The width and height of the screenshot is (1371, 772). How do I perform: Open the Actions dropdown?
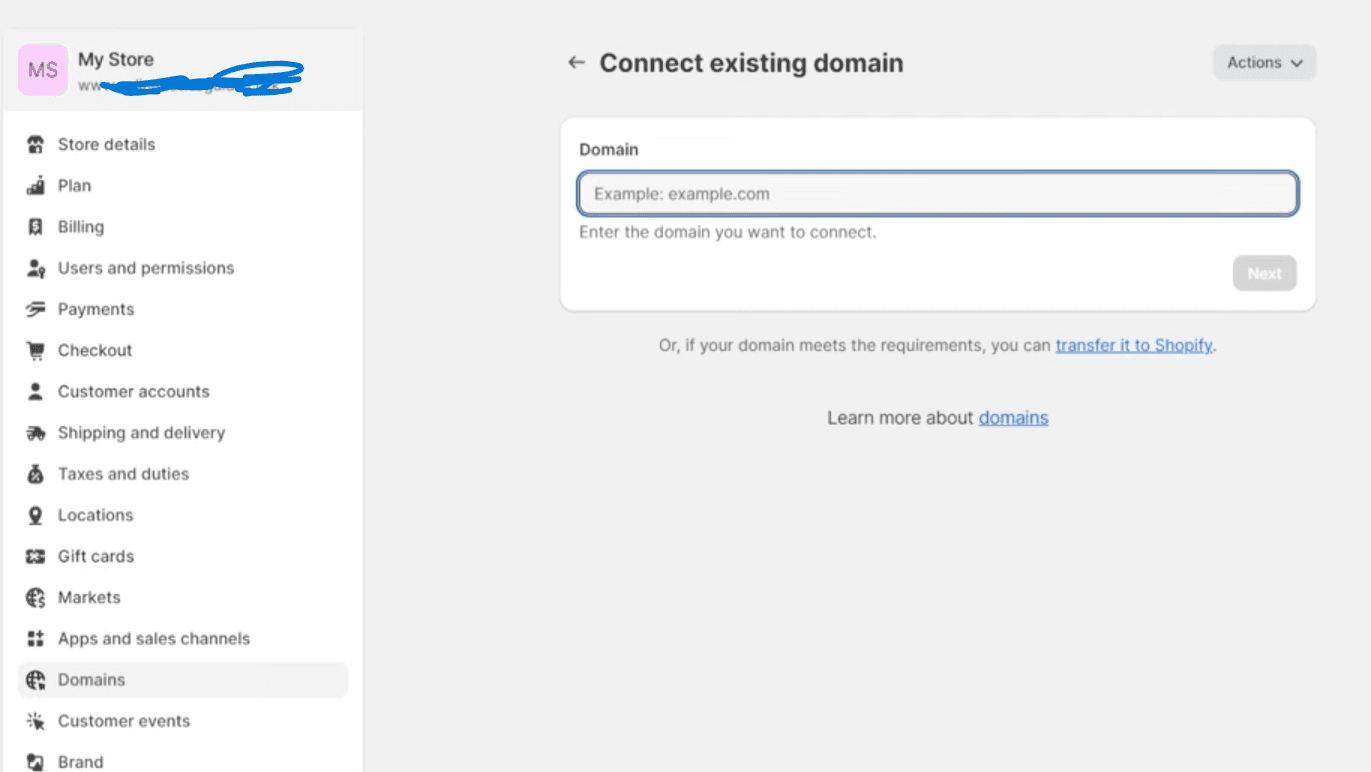[1263, 62]
